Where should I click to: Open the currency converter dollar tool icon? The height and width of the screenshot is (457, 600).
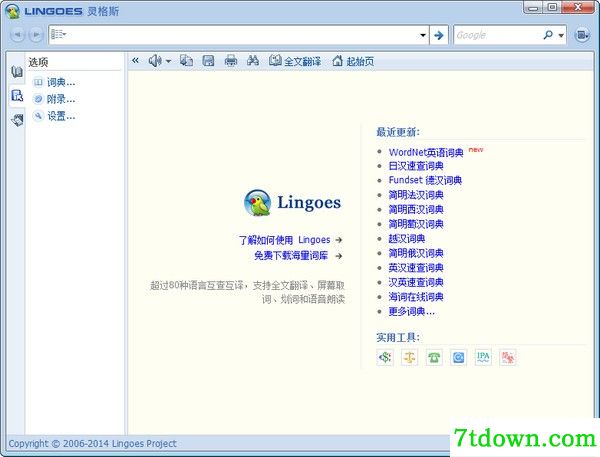coord(385,357)
